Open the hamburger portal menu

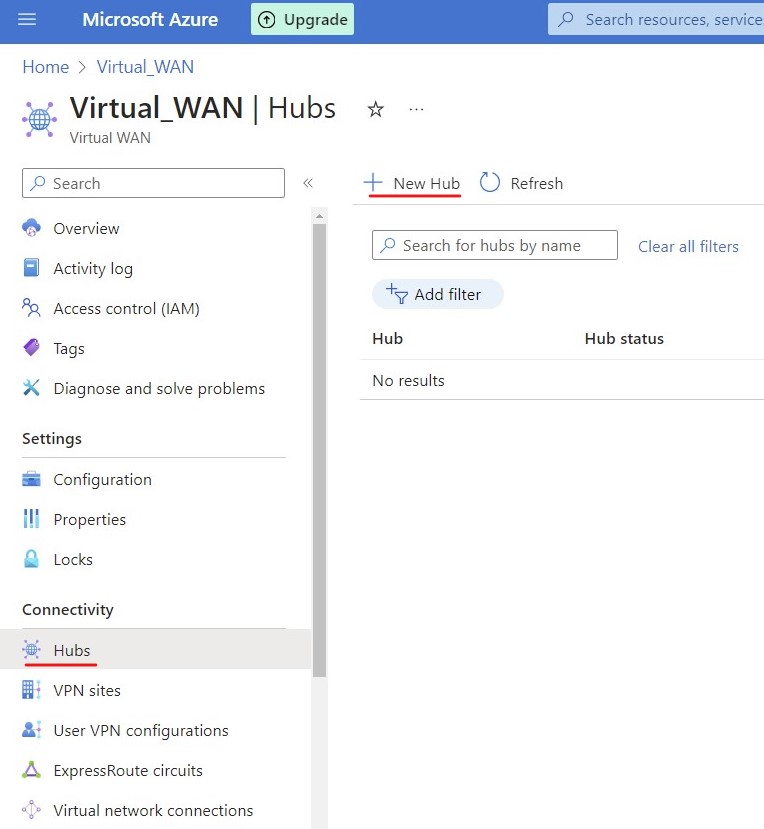27,20
